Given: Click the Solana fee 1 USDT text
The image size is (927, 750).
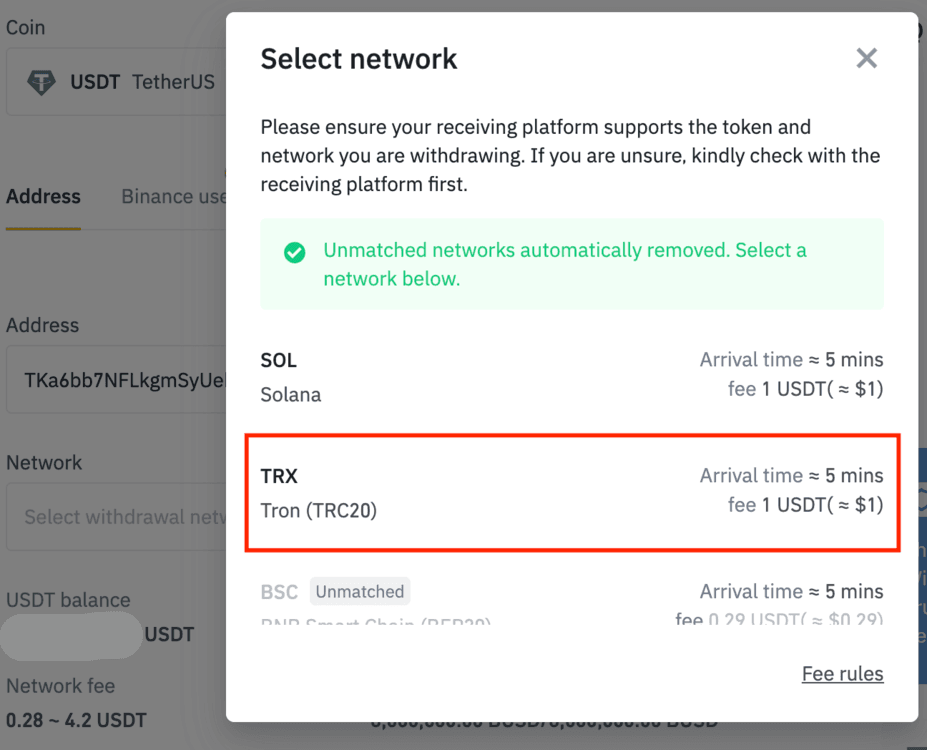Looking at the screenshot, I should (x=805, y=389).
